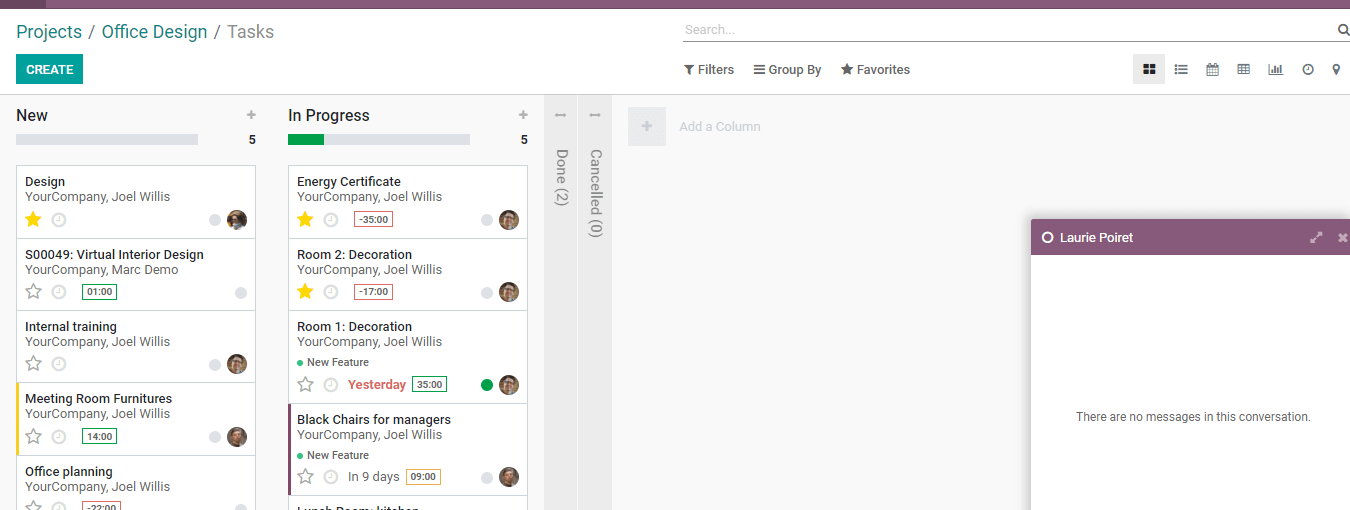Click the 09:00 hours badge

423,477
